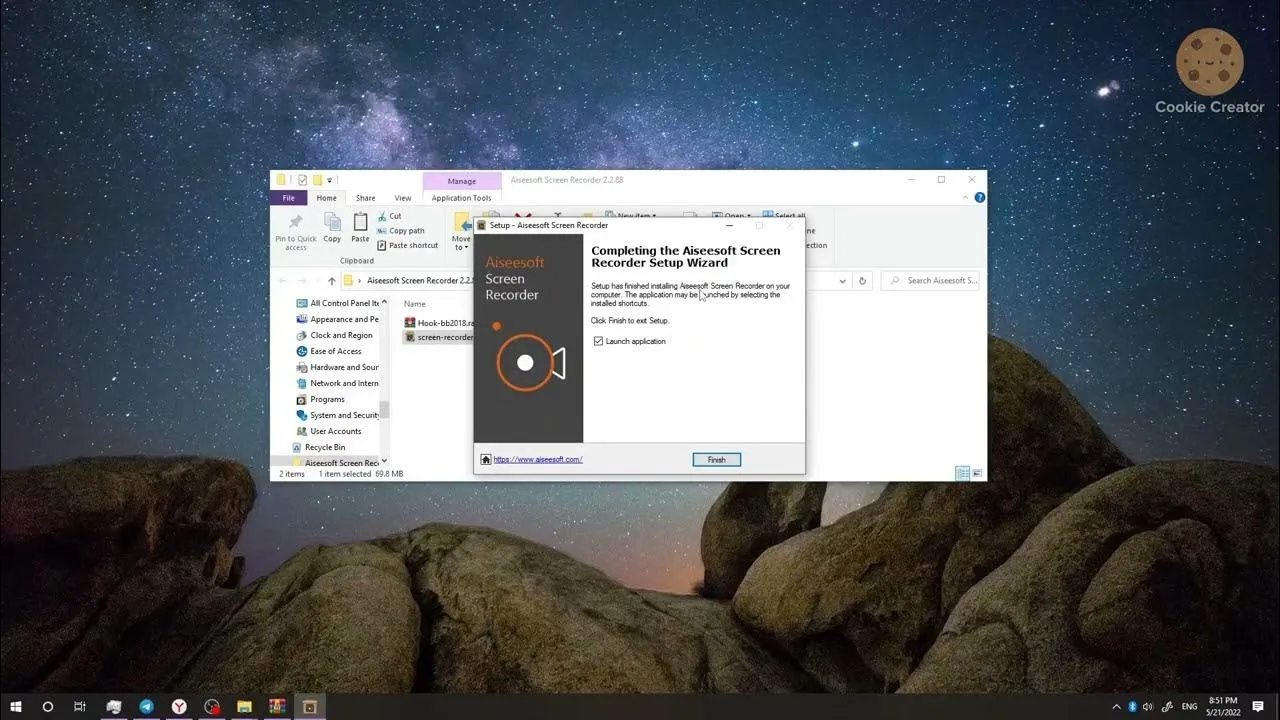The height and width of the screenshot is (720, 1280).
Task: Click the home icon beside the Aiseesoft URL
Action: [x=486, y=460]
